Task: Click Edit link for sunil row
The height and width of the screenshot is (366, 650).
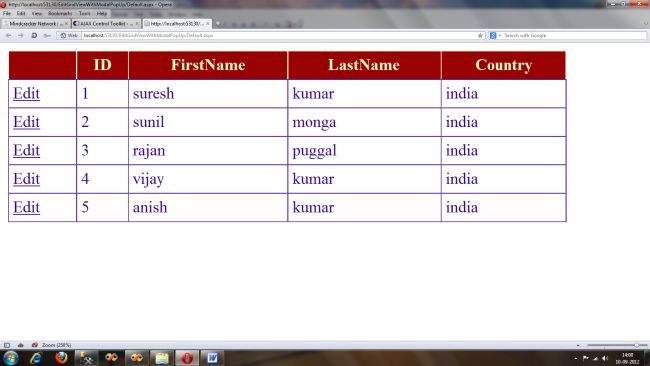Action: pos(27,122)
